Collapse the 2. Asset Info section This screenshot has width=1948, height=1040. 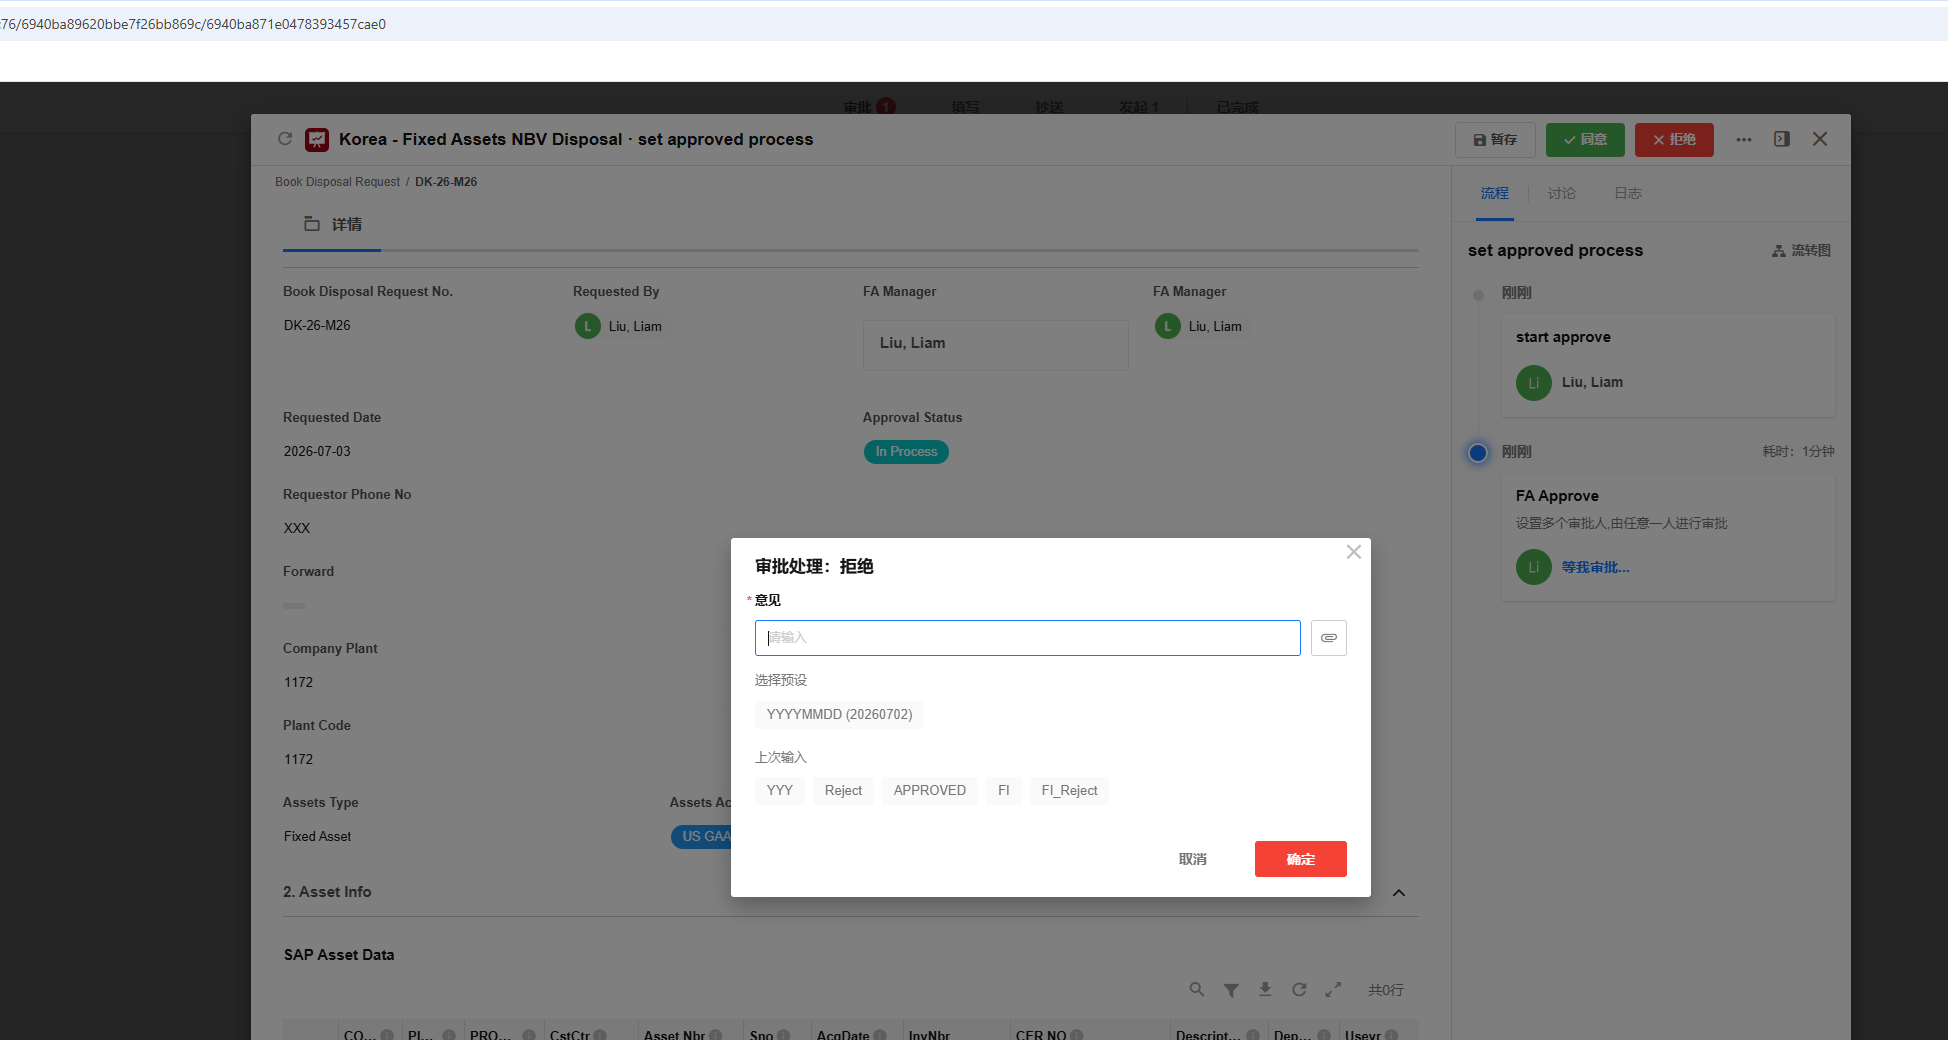point(1399,893)
